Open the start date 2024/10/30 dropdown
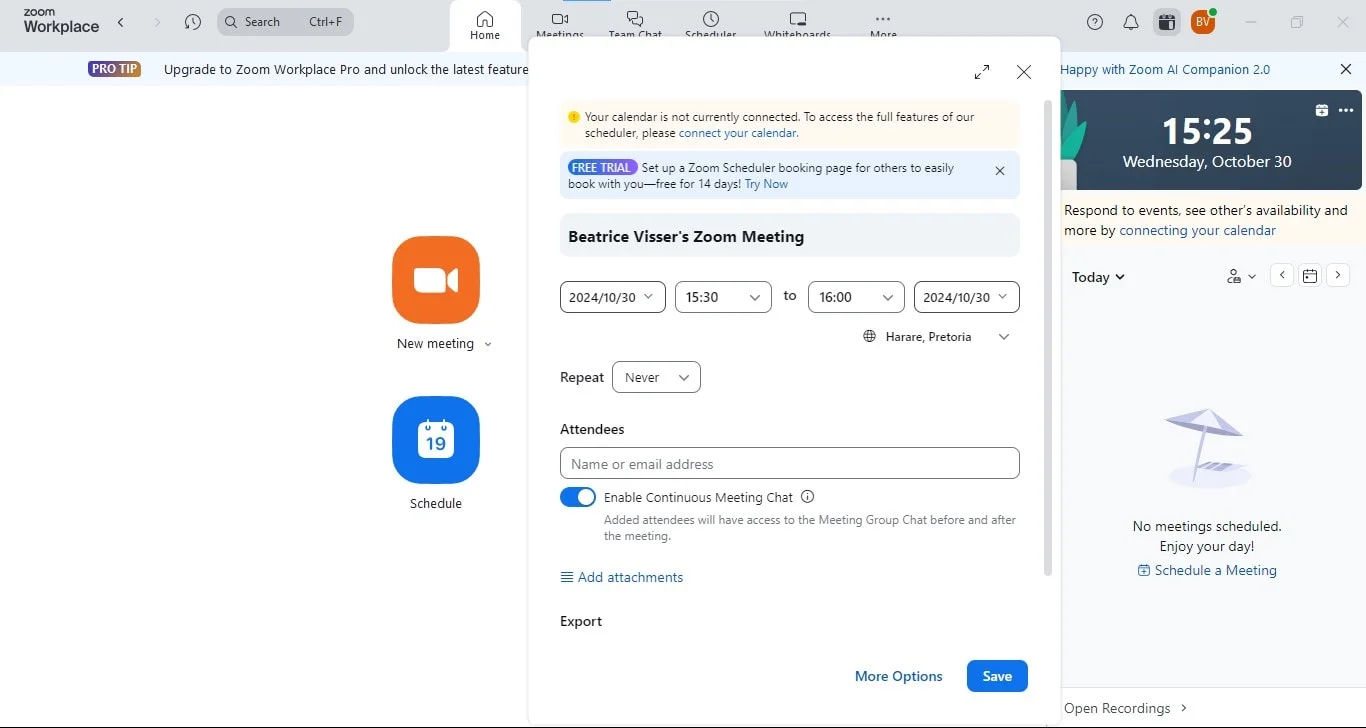 (613, 297)
